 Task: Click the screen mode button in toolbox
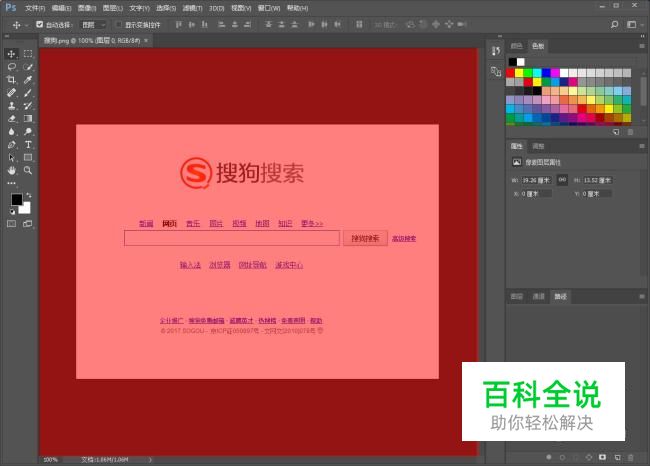tap(28, 224)
